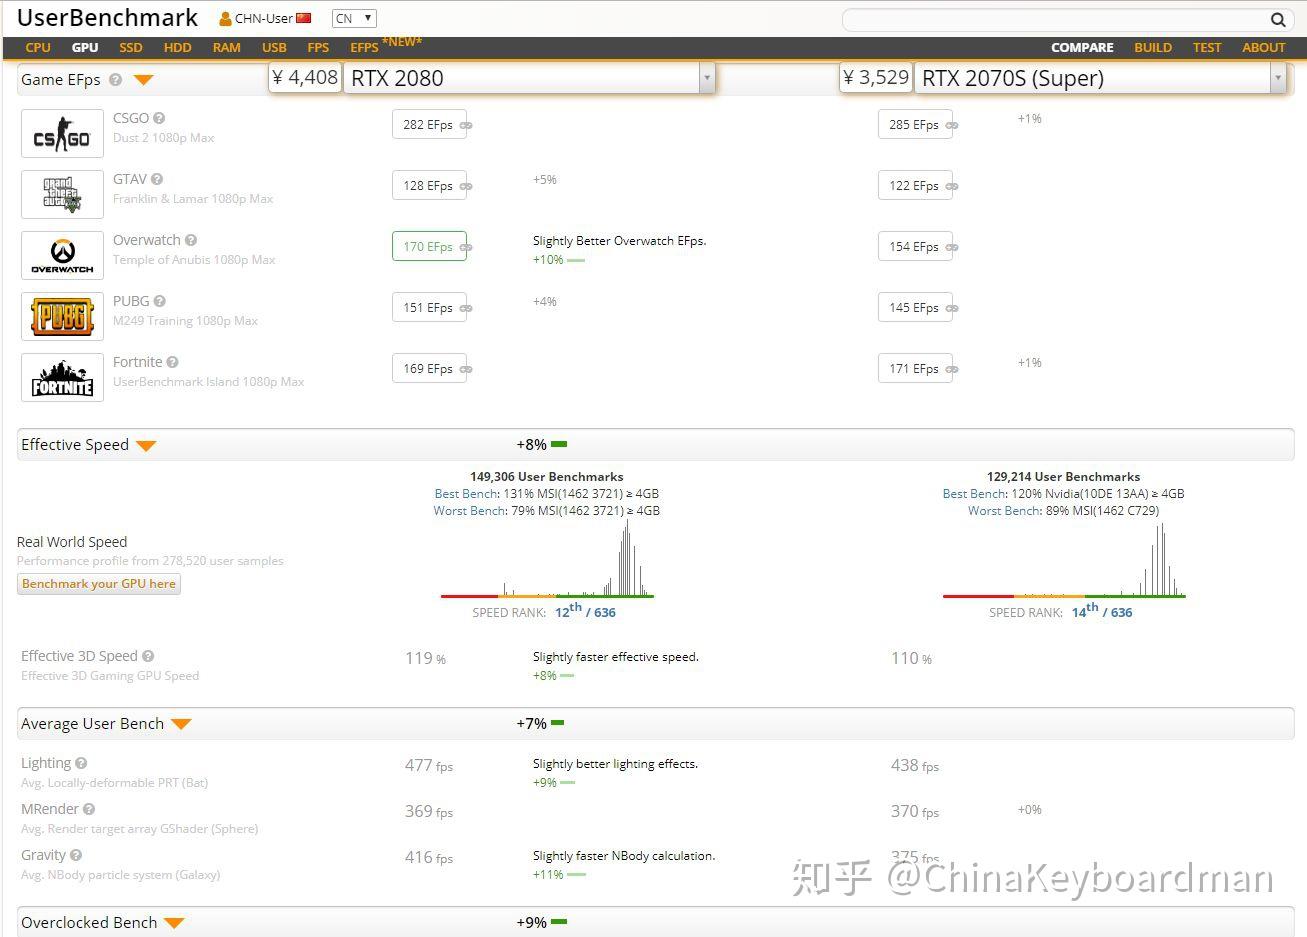
Task: Click link icon next to RTX 2080 CSGO 282 EFps
Action: tap(466, 126)
